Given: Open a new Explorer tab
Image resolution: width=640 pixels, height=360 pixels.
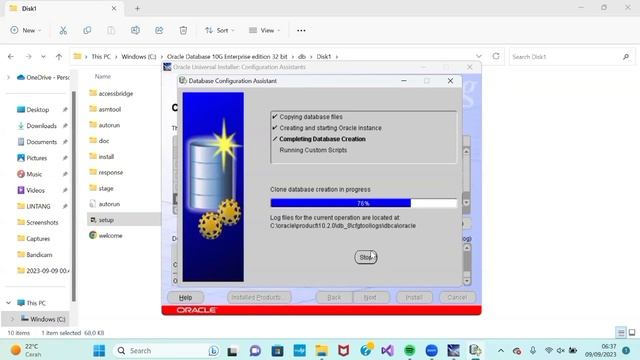Looking at the screenshot, I should [x=137, y=8].
